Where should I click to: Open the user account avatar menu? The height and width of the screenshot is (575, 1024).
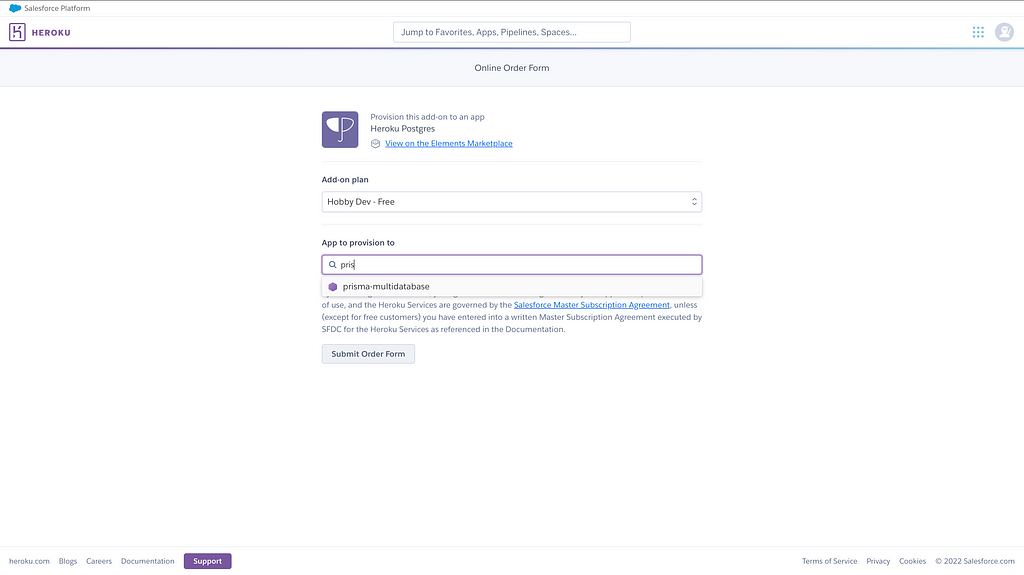1004,32
